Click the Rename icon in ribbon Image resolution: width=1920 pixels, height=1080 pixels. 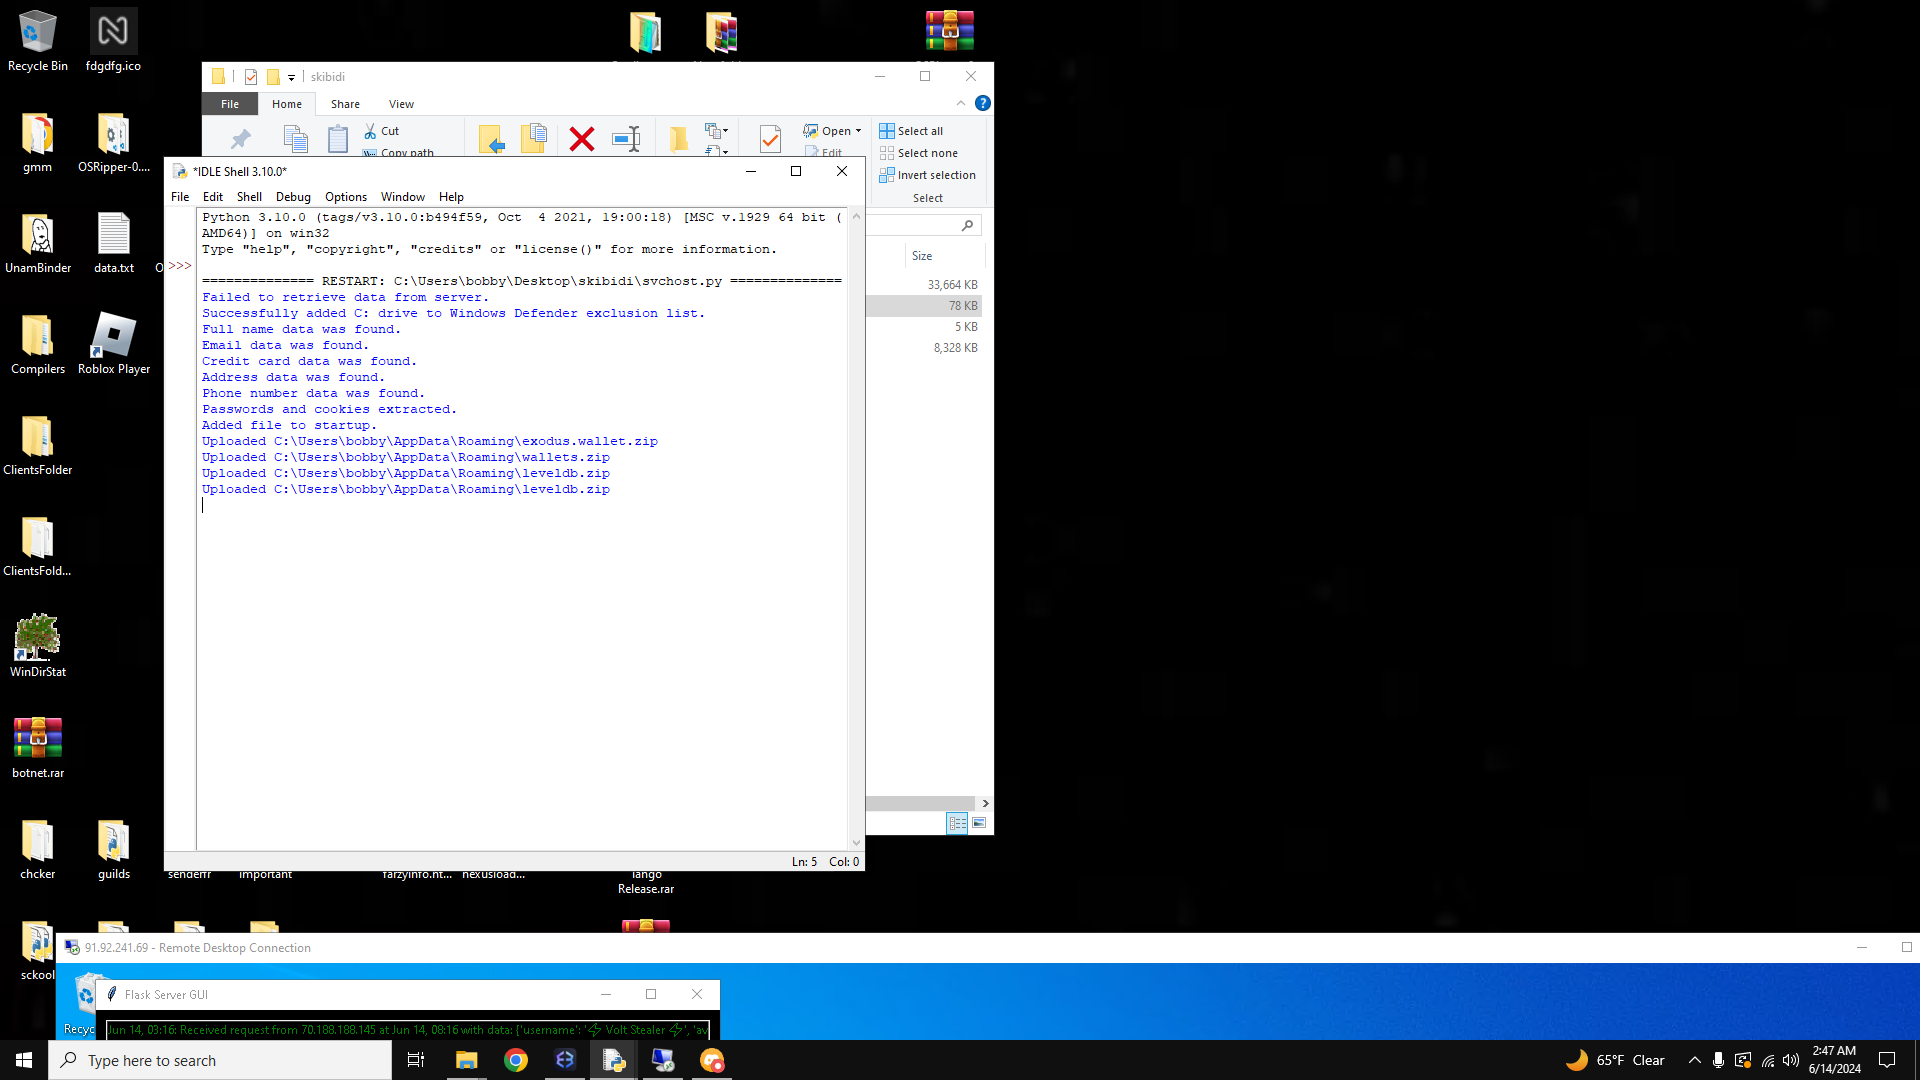coord(627,139)
